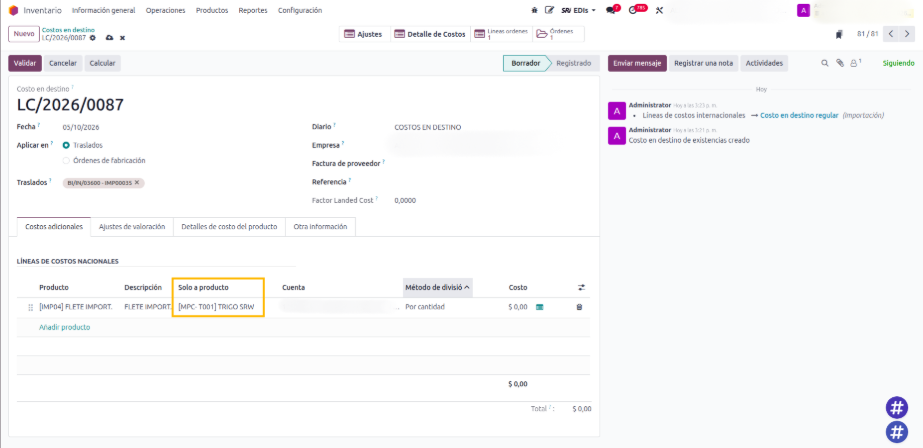This screenshot has width=923, height=448.
Task: Open the Líneas órdenes smart button
Action: click(501, 34)
